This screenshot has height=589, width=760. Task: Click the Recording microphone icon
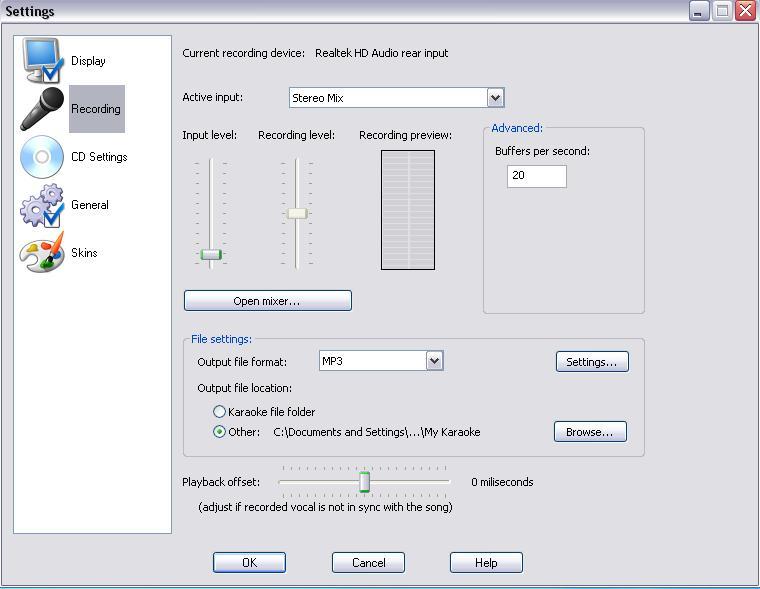coord(42,109)
